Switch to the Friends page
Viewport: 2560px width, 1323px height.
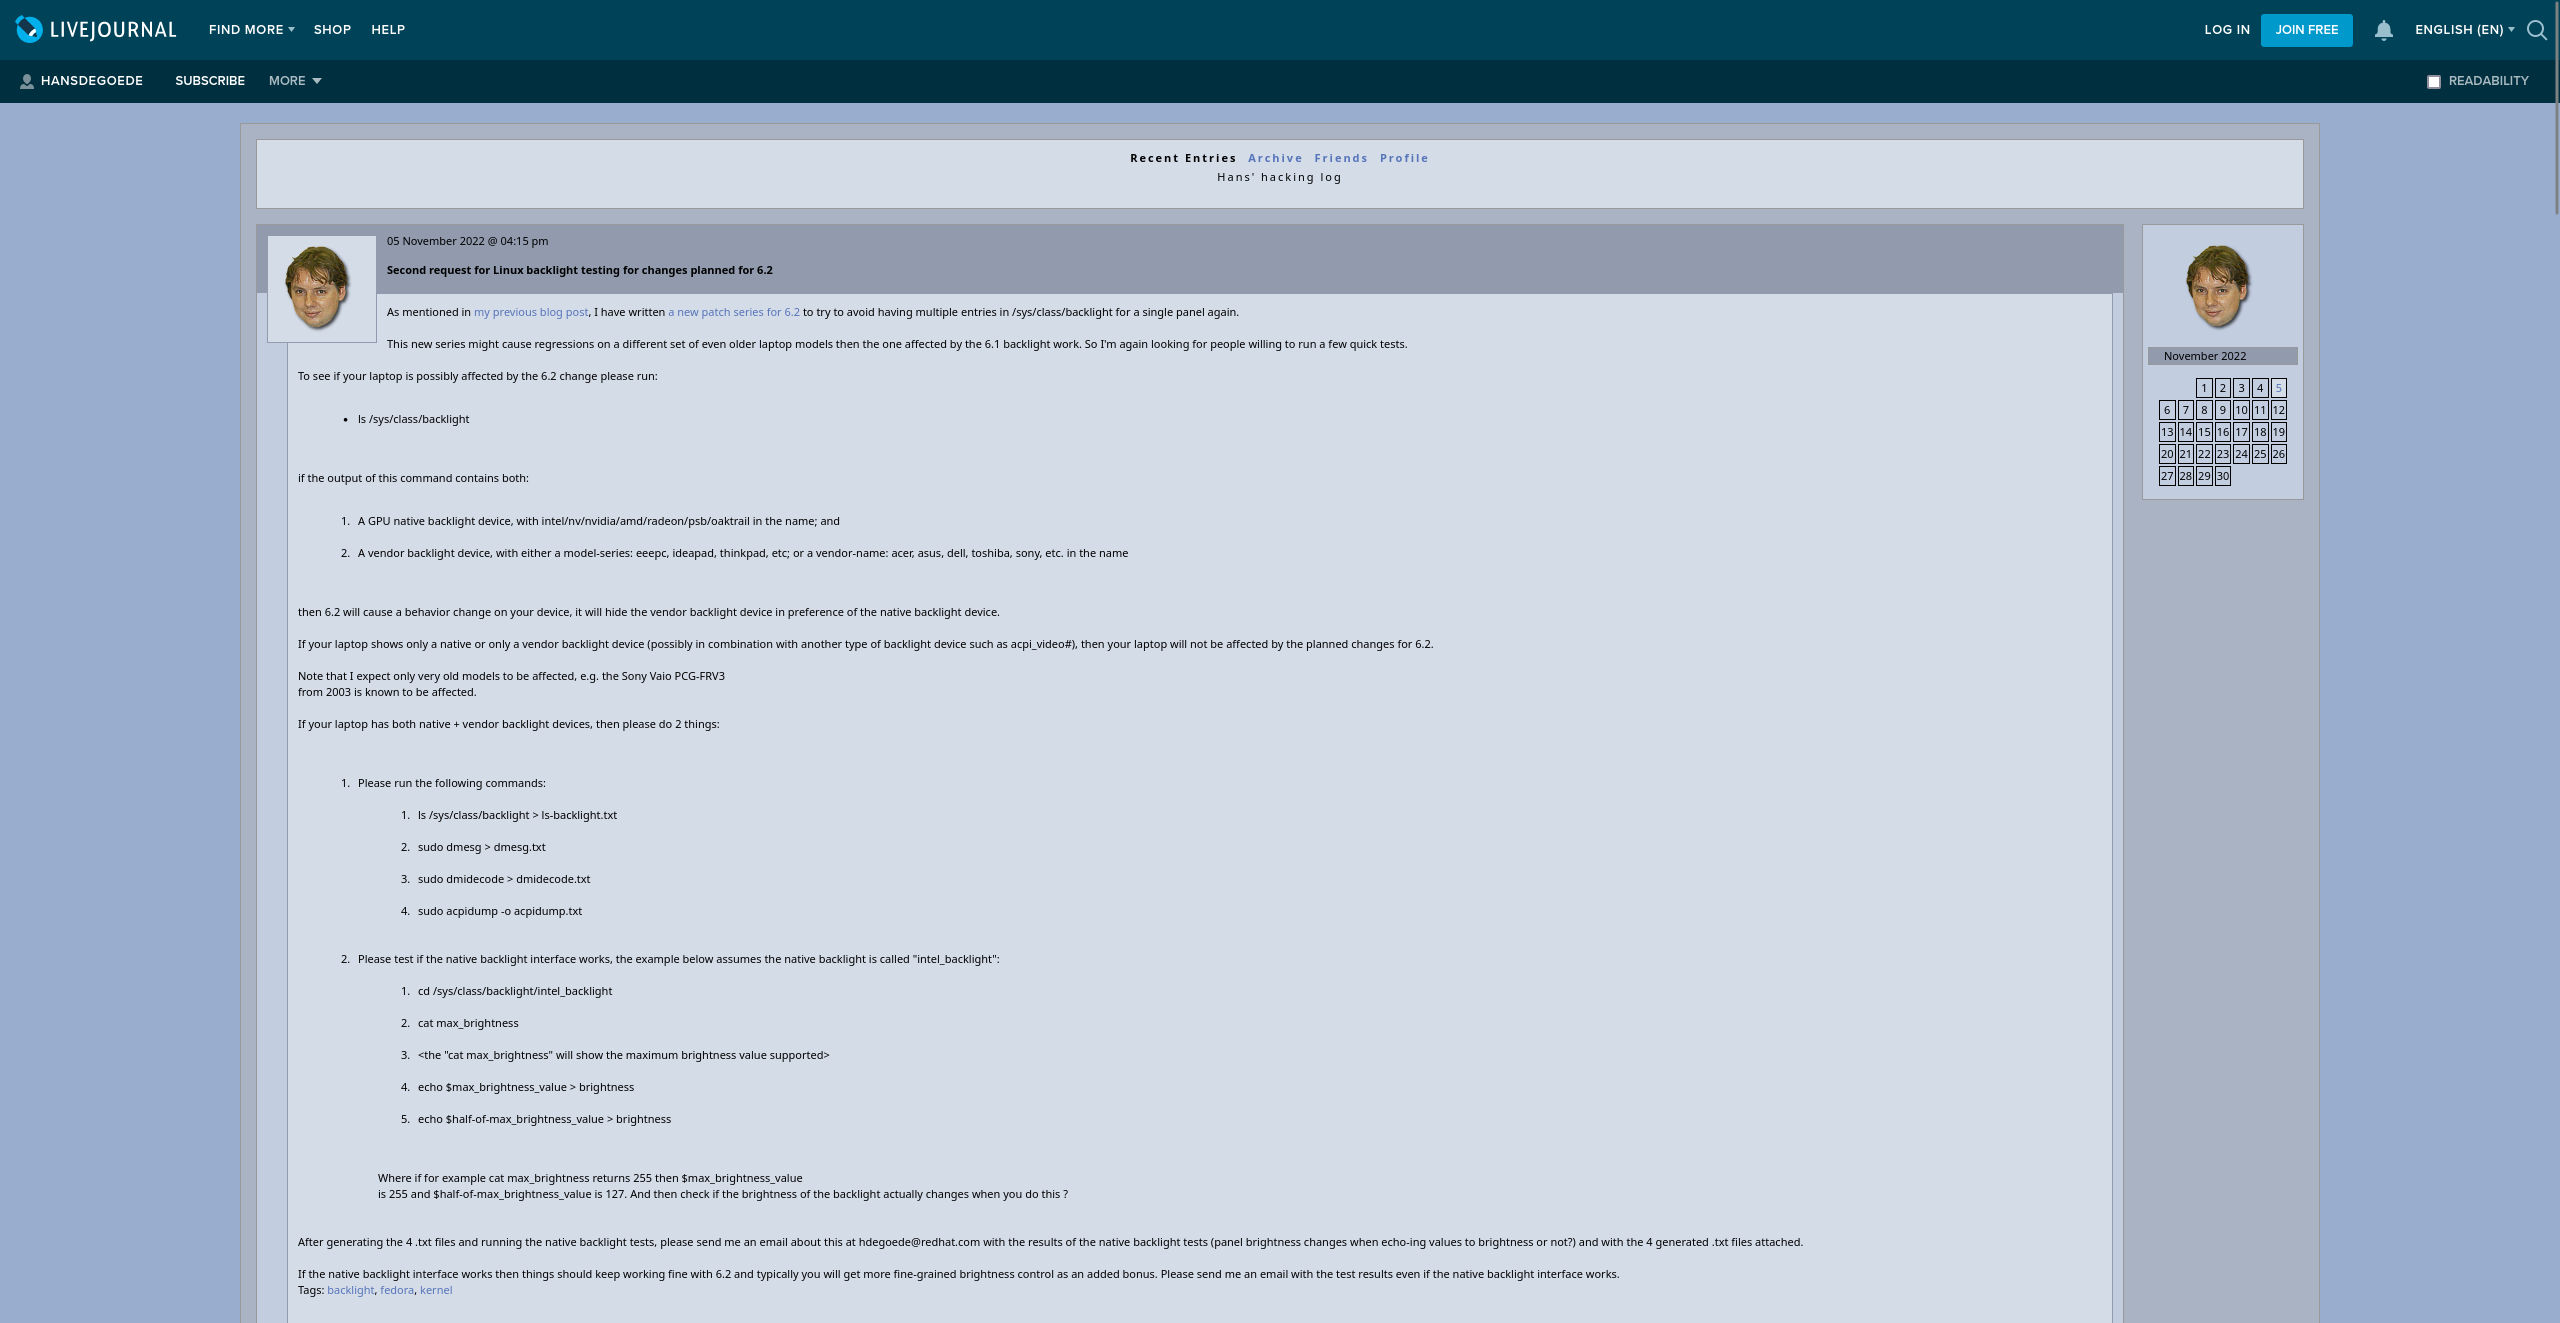[x=1341, y=158]
